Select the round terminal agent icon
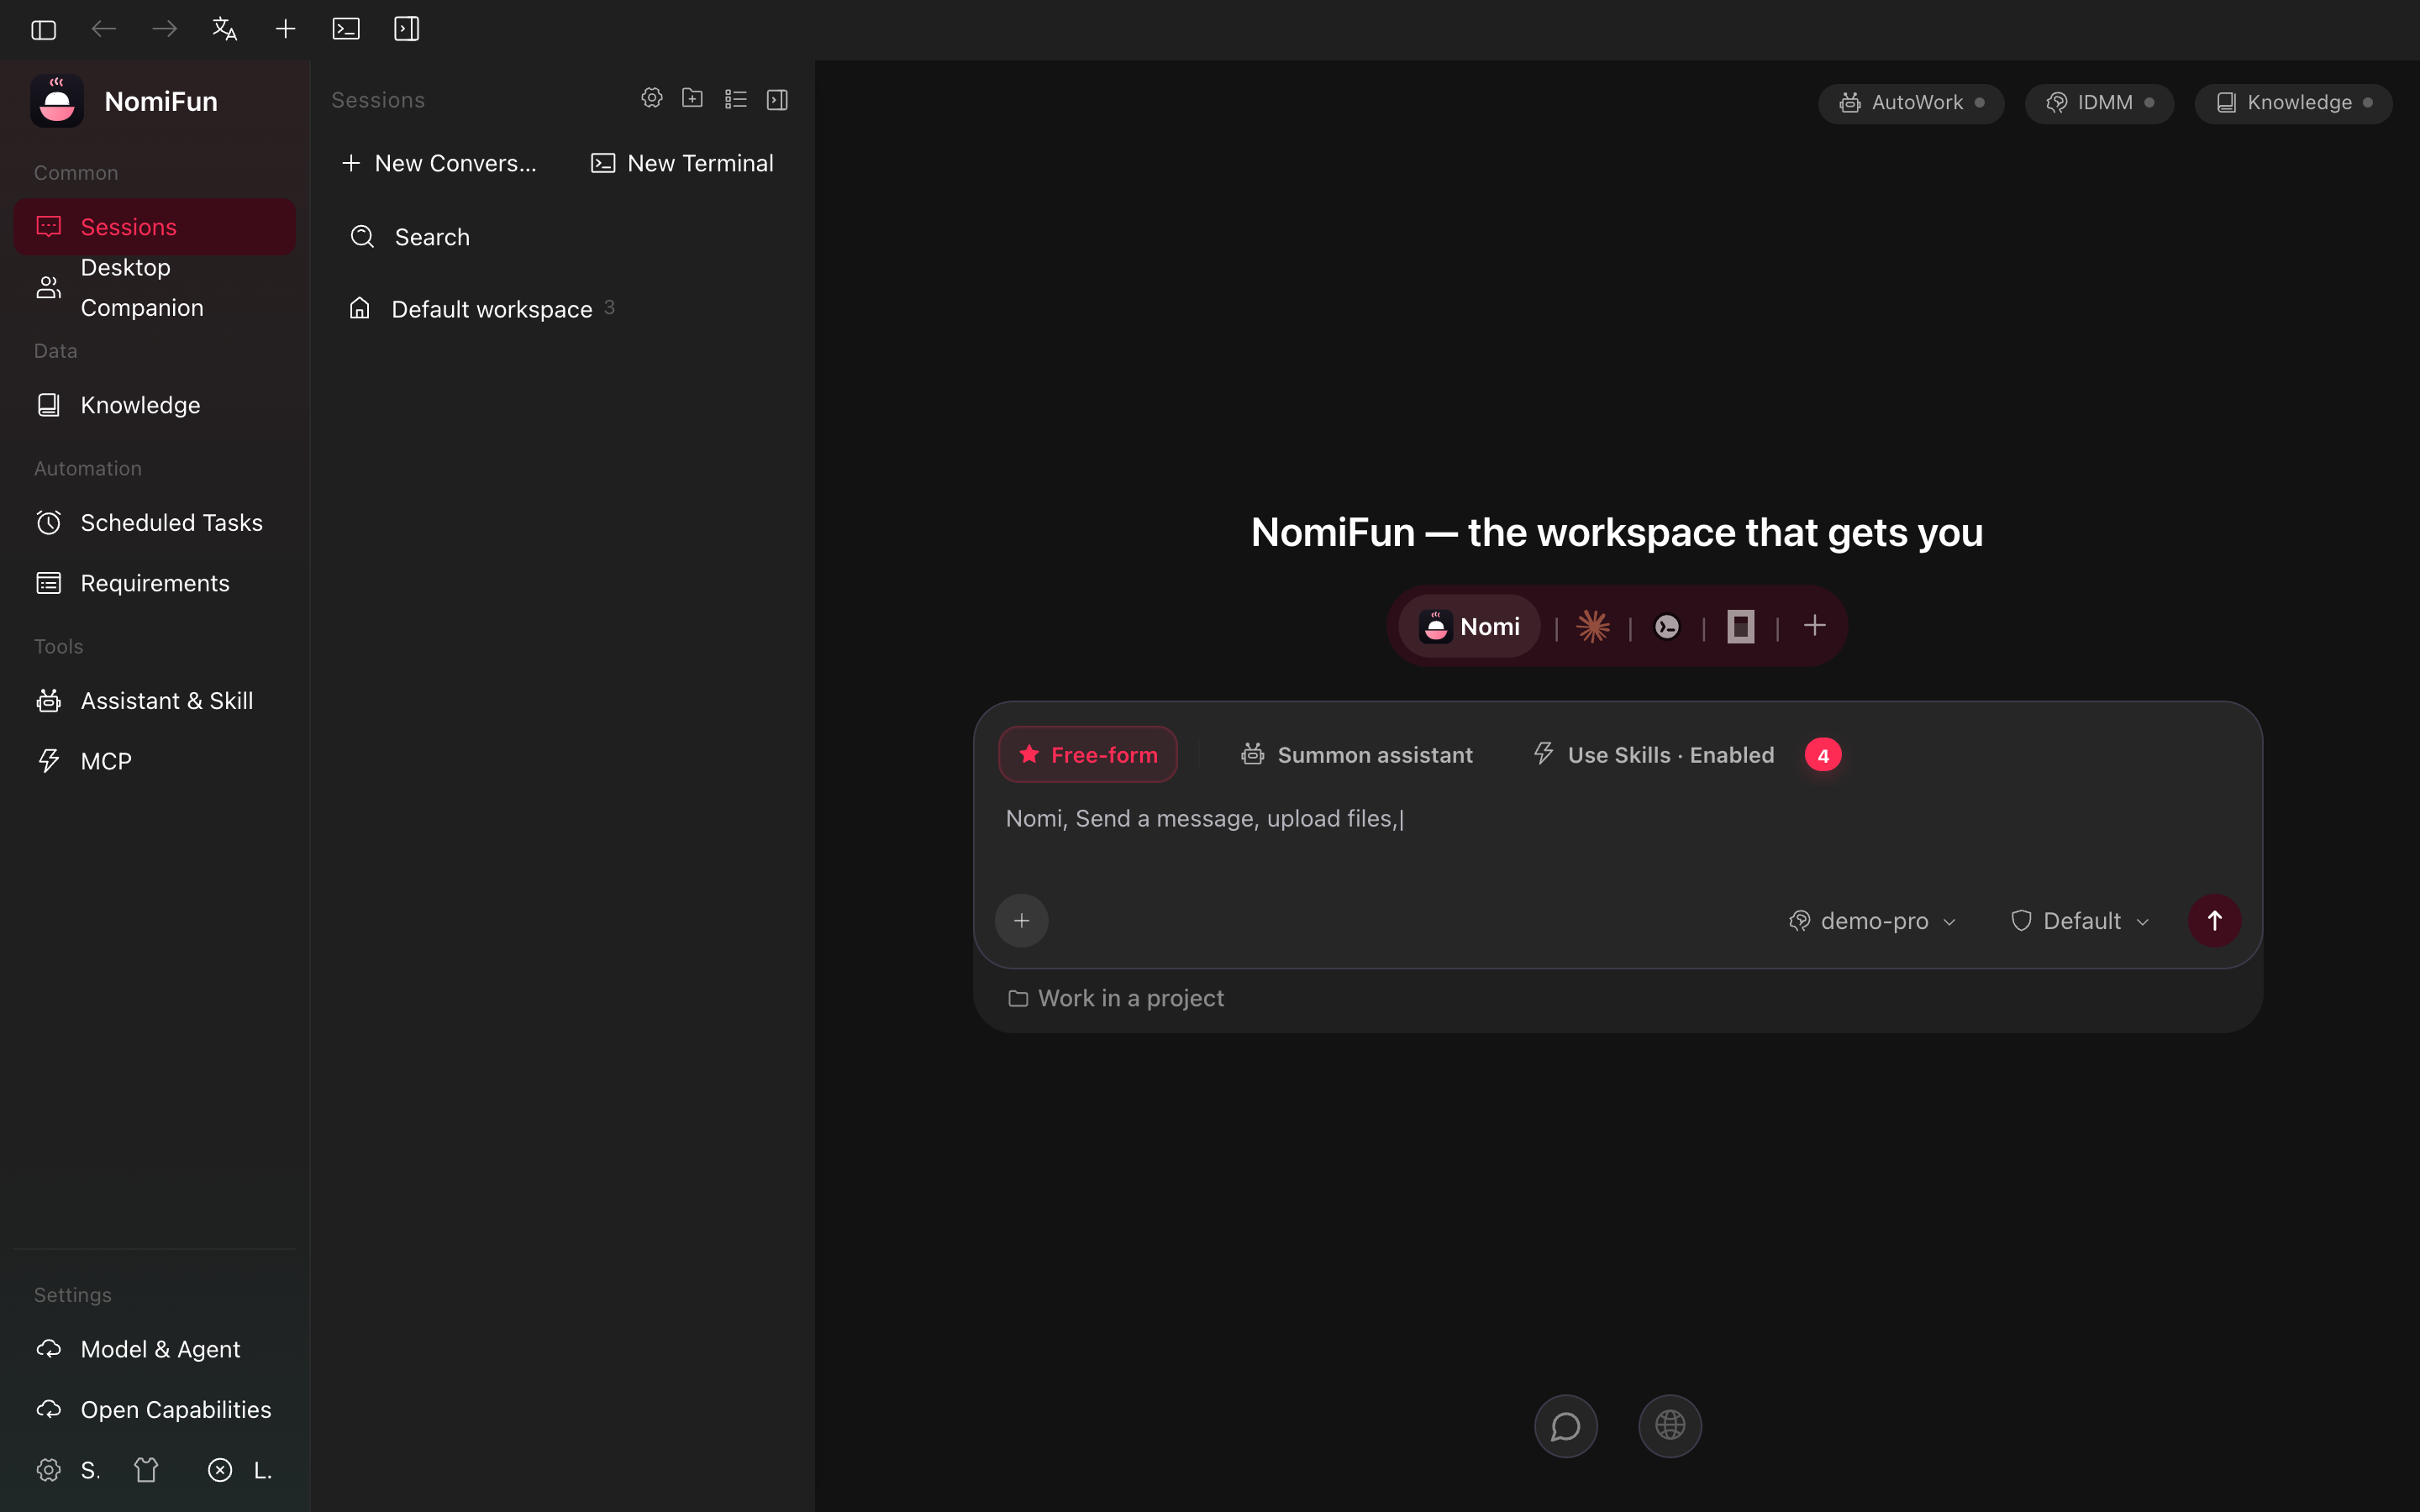This screenshot has width=2420, height=1512. point(1667,627)
